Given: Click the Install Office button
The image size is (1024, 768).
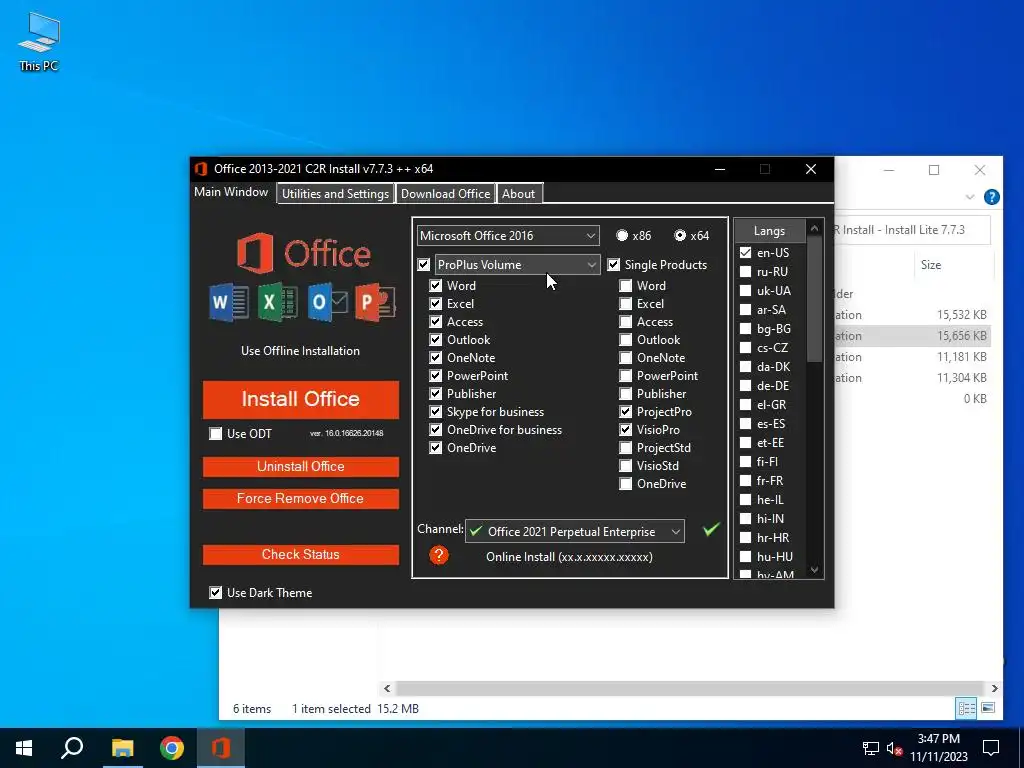Looking at the screenshot, I should (x=300, y=399).
